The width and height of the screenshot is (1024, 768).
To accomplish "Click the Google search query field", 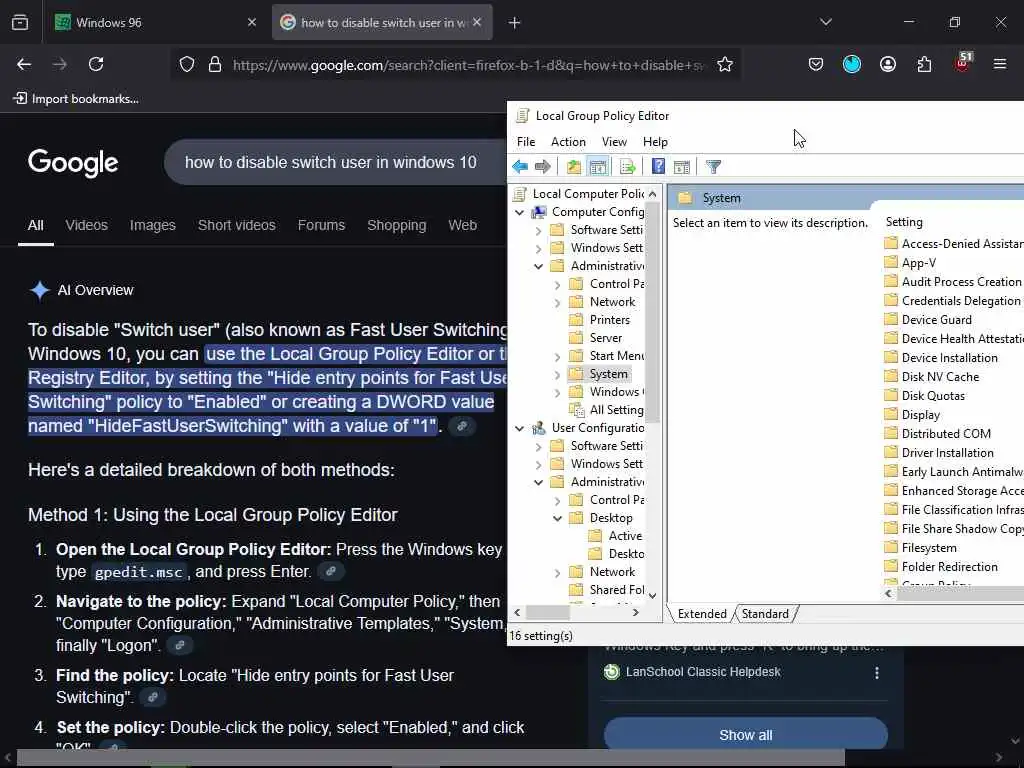I will [x=330, y=162].
